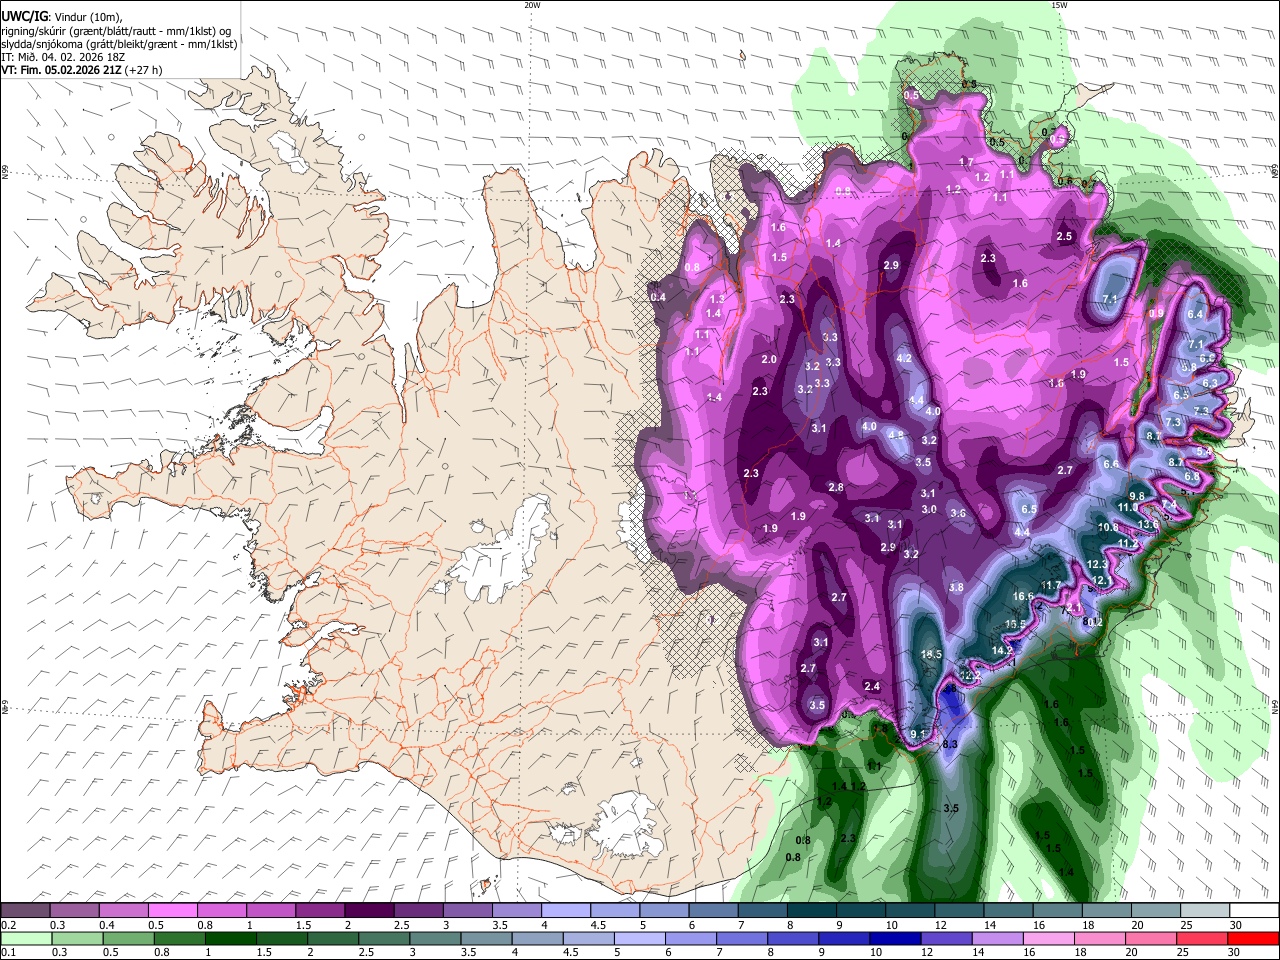This screenshot has width=1280, height=960.
Task: Click the 9.1 value on the map
Action: 918,735
